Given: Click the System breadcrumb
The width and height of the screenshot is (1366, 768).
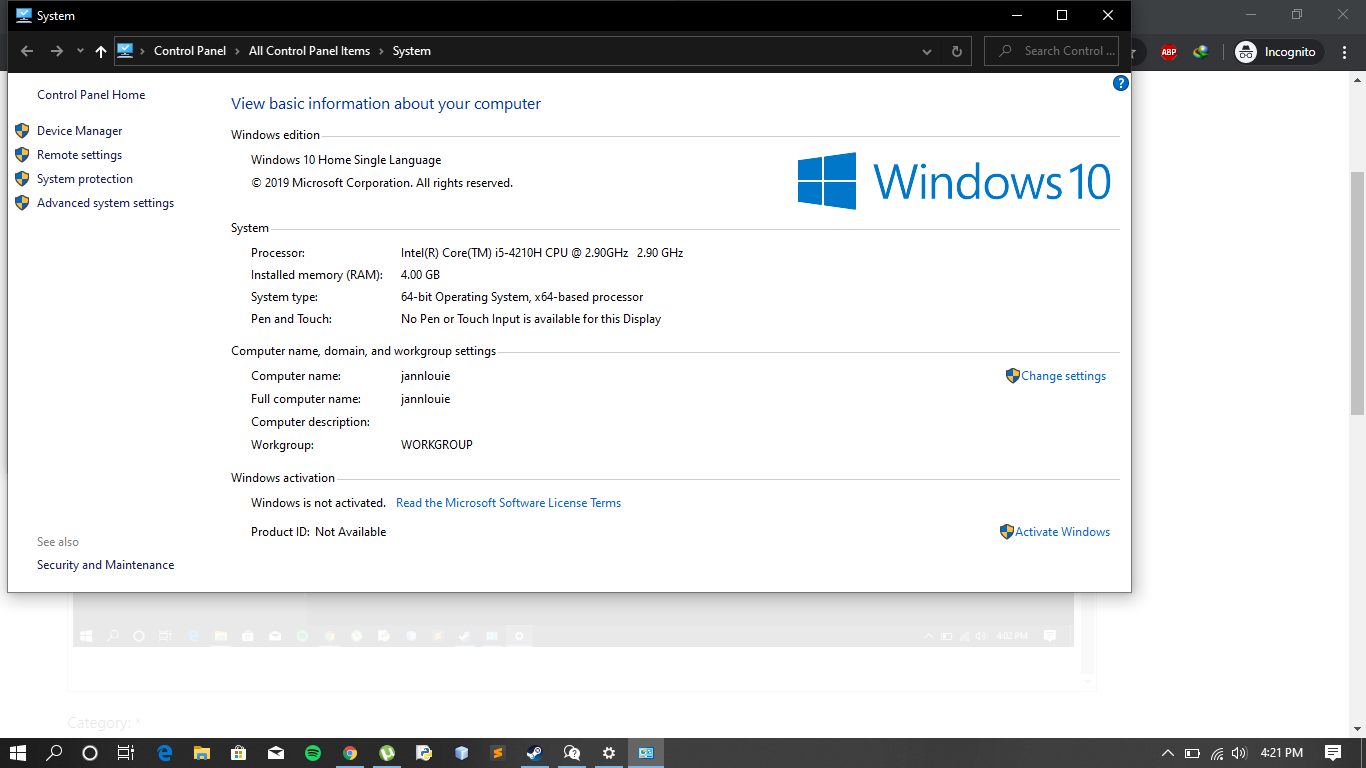Looking at the screenshot, I should (412, 51).
